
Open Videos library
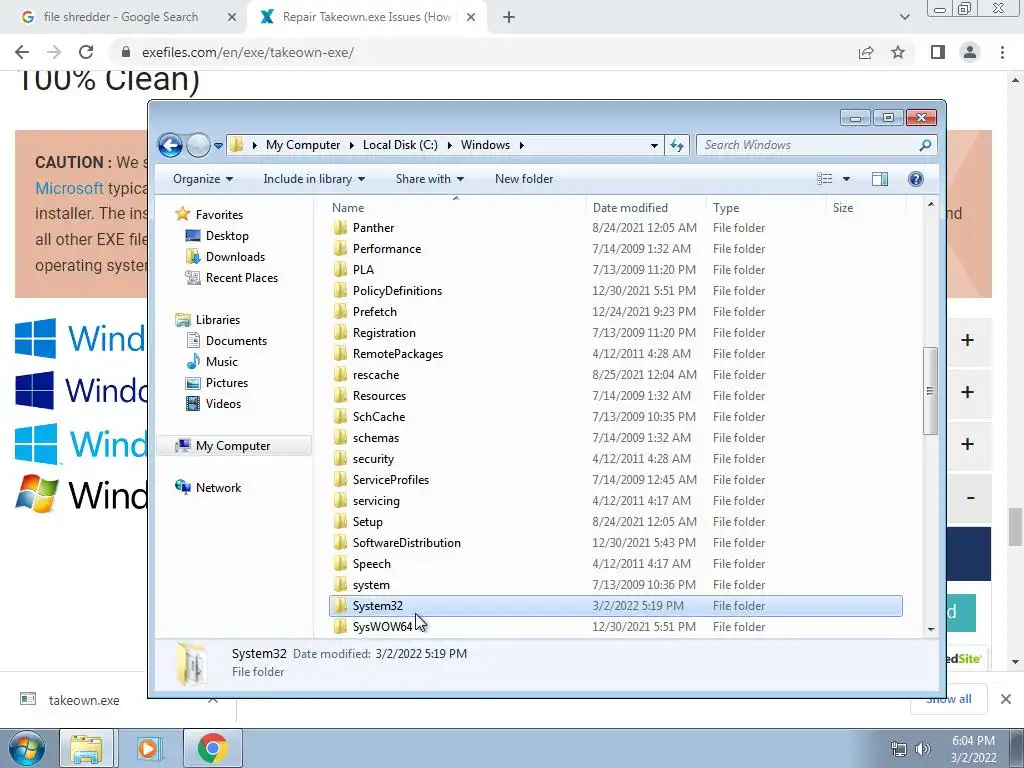[223, 404]
